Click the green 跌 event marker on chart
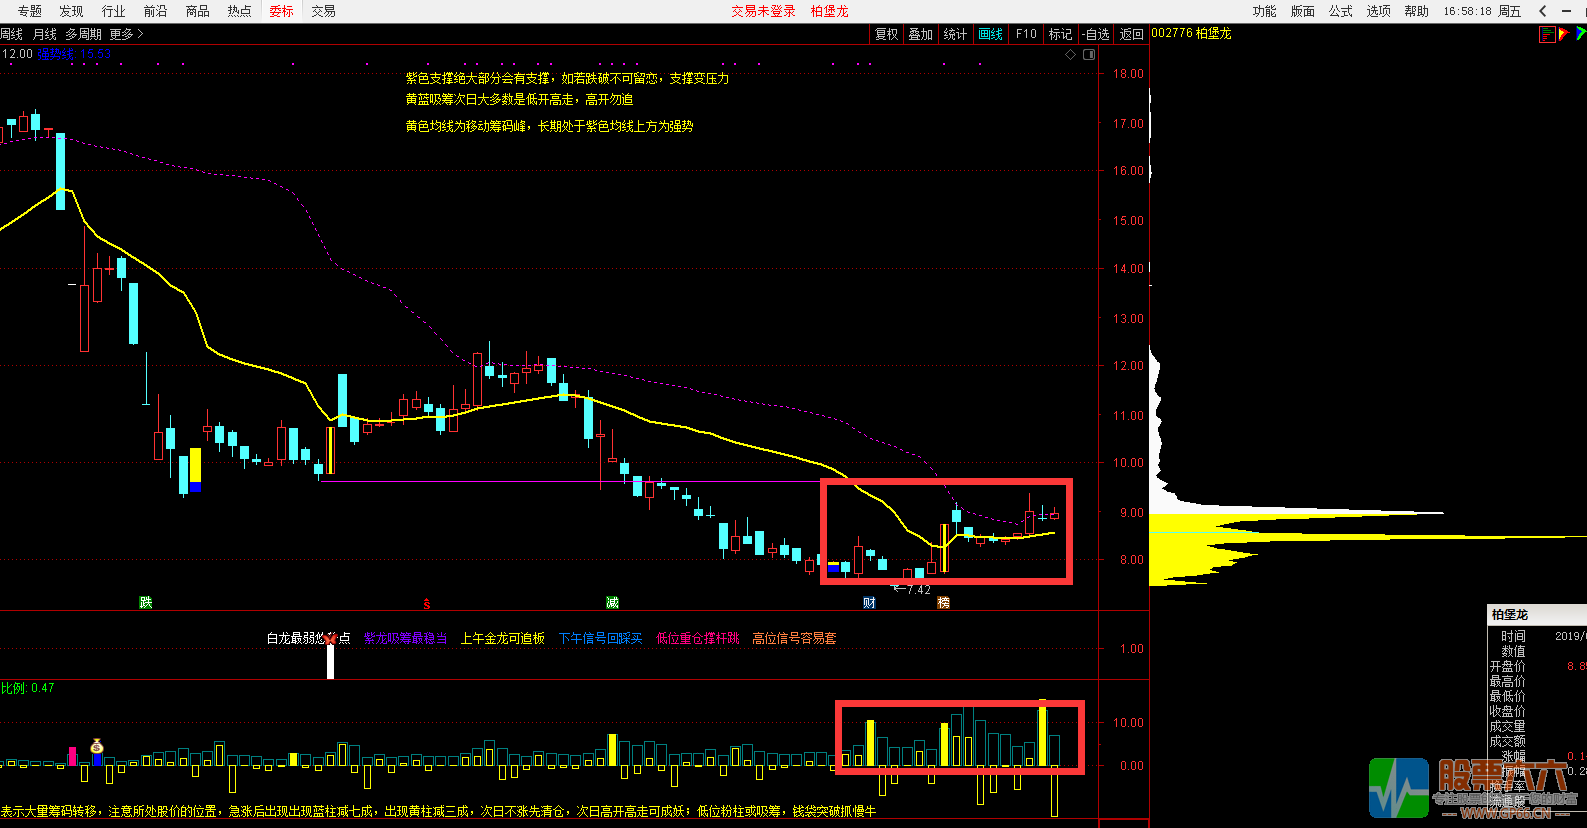The image size is (1587, 828). point(146,602)
